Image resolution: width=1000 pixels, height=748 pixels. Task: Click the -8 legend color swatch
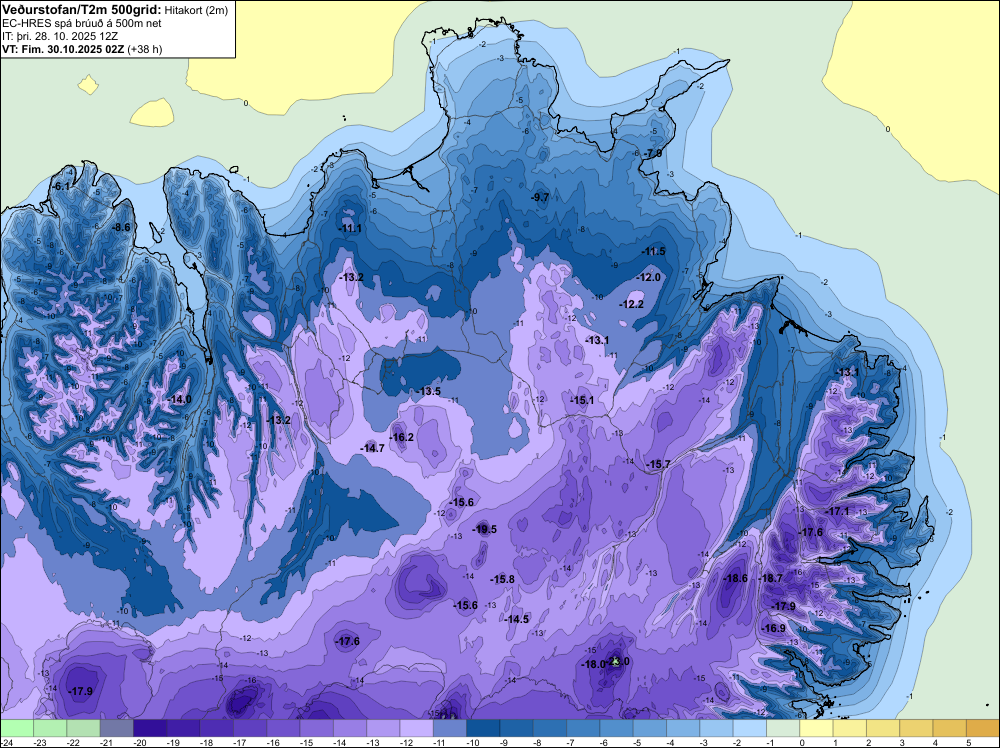point(550,728)
